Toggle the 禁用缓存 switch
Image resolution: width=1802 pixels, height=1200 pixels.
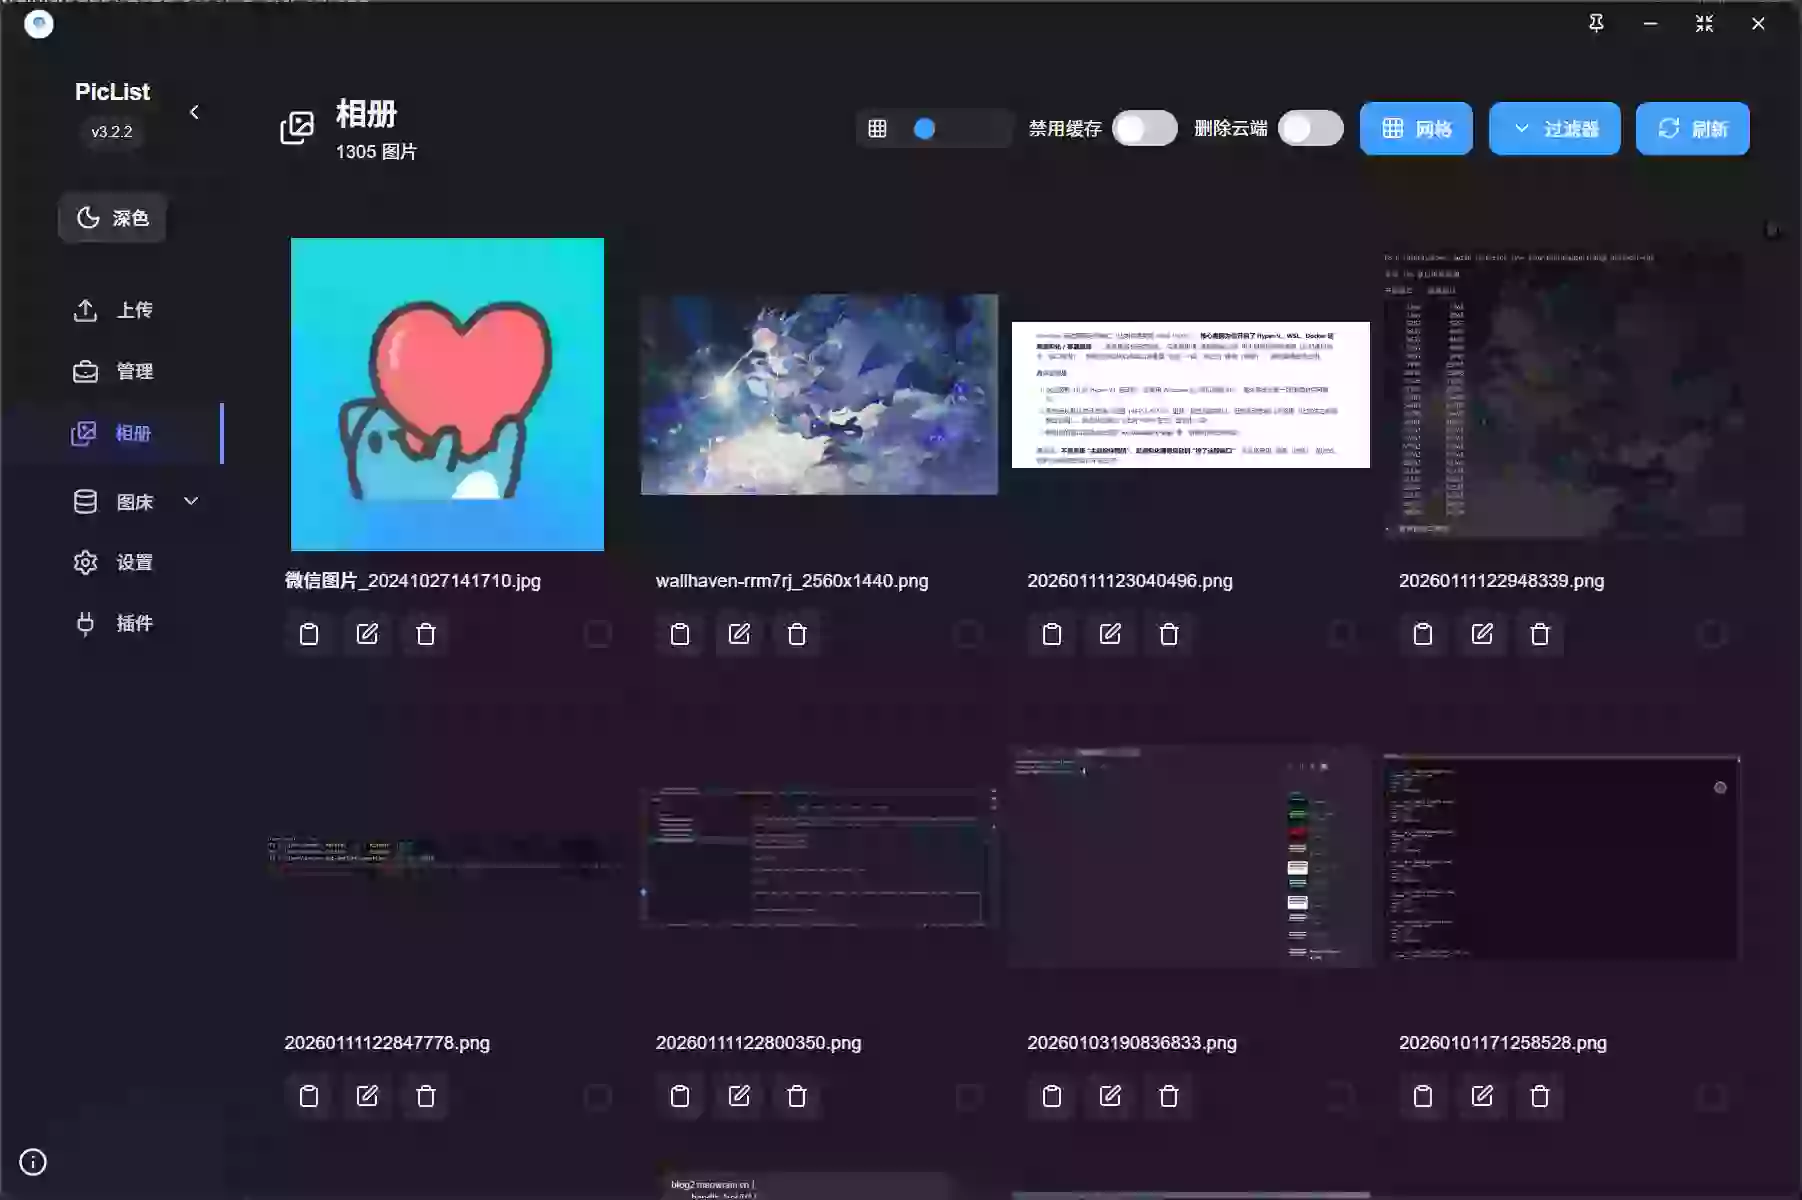tap(1145, 129)
